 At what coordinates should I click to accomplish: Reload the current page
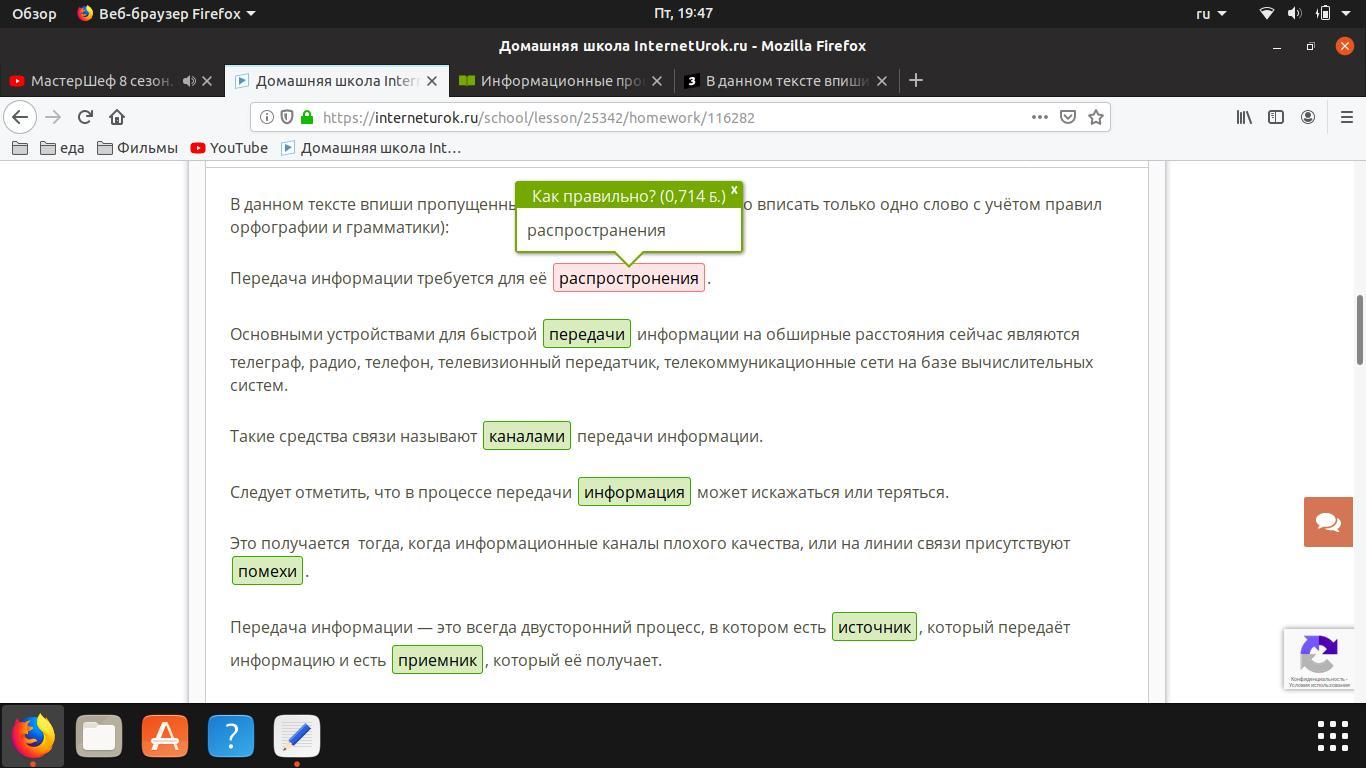coord(85,117)
